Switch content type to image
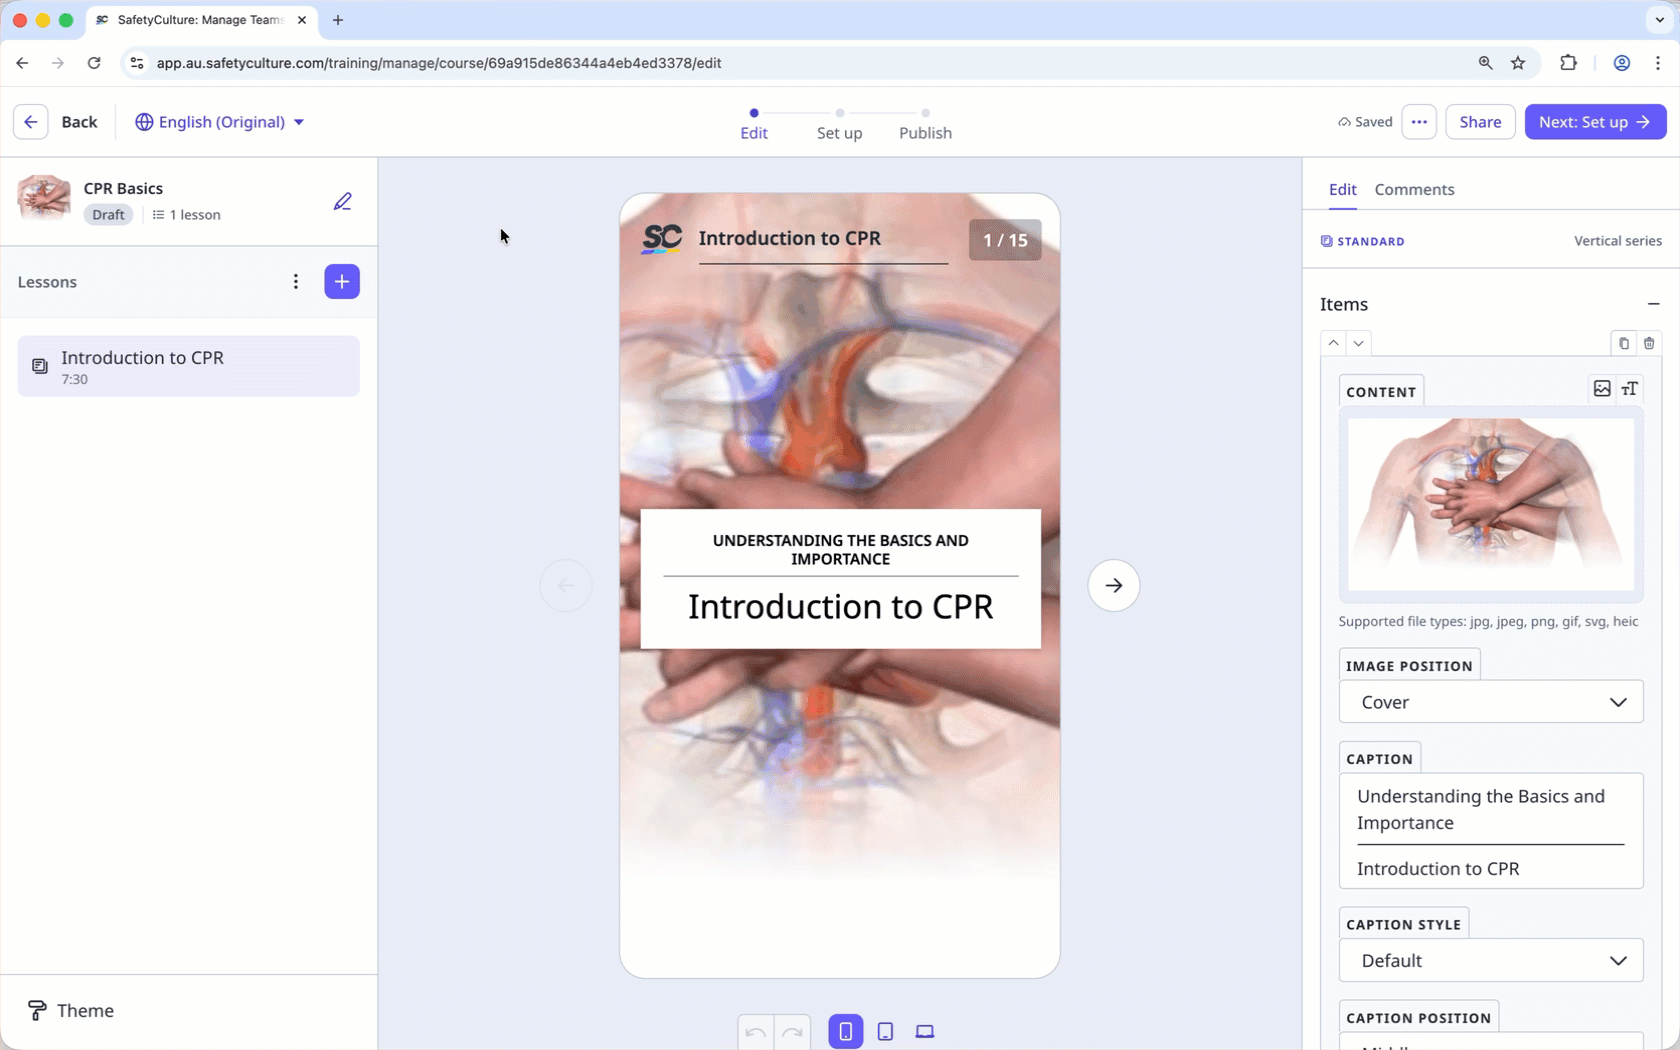Image resolution: width=1680 pixels, height=1050 pixels. click(1602, 389)
